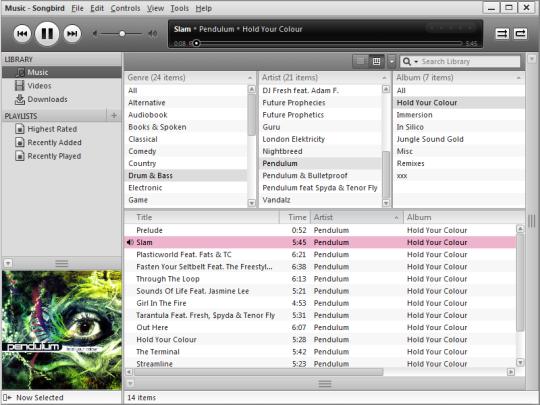Toggle shuffle playback mode
Screen dimensions: 540x405
(502, 34)
